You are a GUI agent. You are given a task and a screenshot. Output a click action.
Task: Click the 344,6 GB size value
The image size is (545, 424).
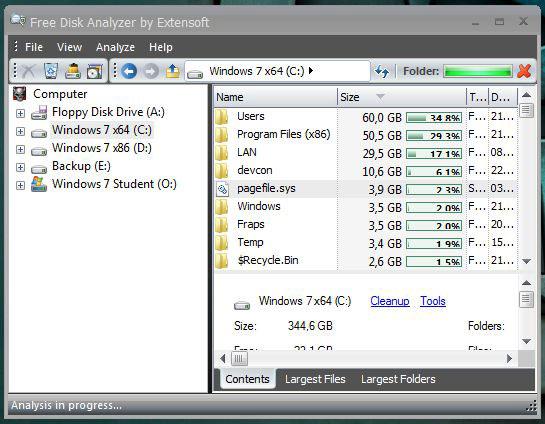[310, 326]
